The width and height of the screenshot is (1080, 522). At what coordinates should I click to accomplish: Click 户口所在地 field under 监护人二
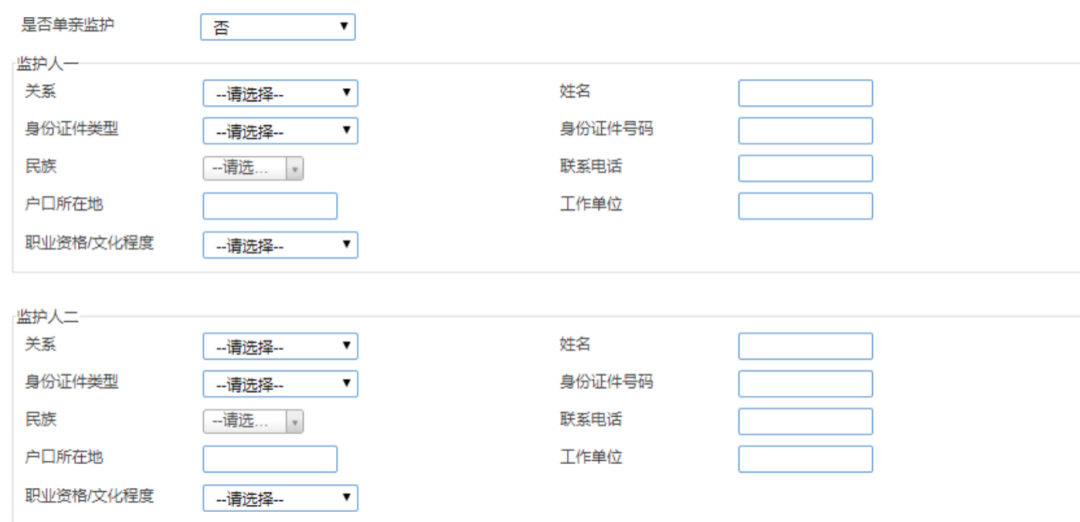pos(270,459)
